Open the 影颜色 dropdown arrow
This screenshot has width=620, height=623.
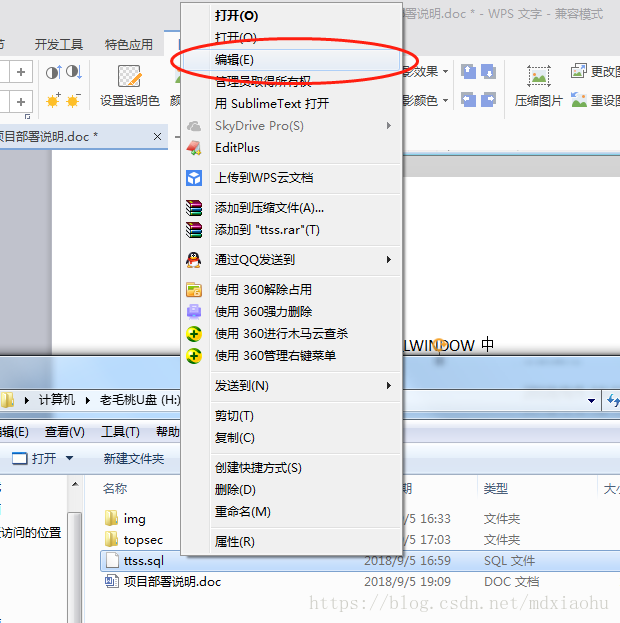point(446,101)
